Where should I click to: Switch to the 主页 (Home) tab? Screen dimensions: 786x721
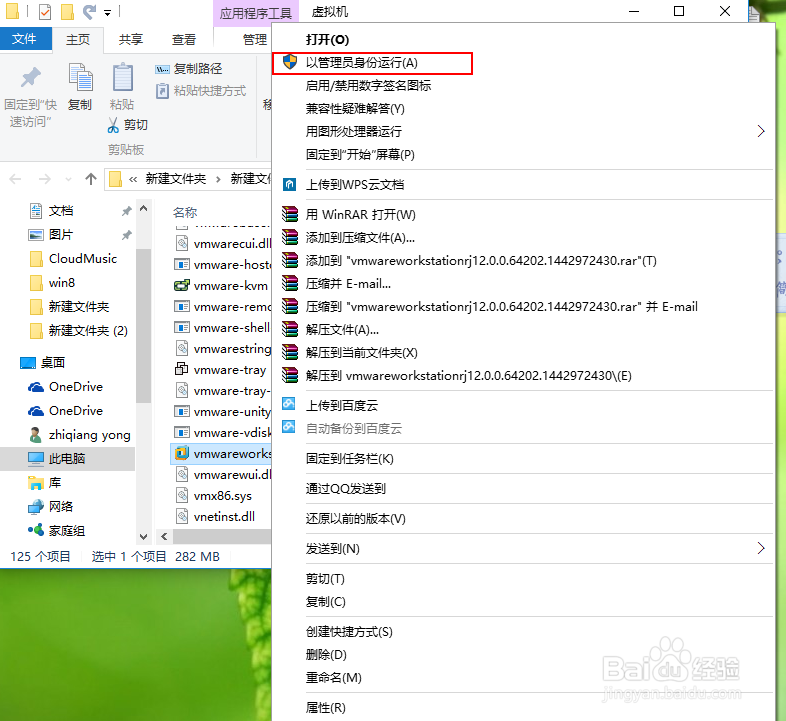[x=78, y=39]
